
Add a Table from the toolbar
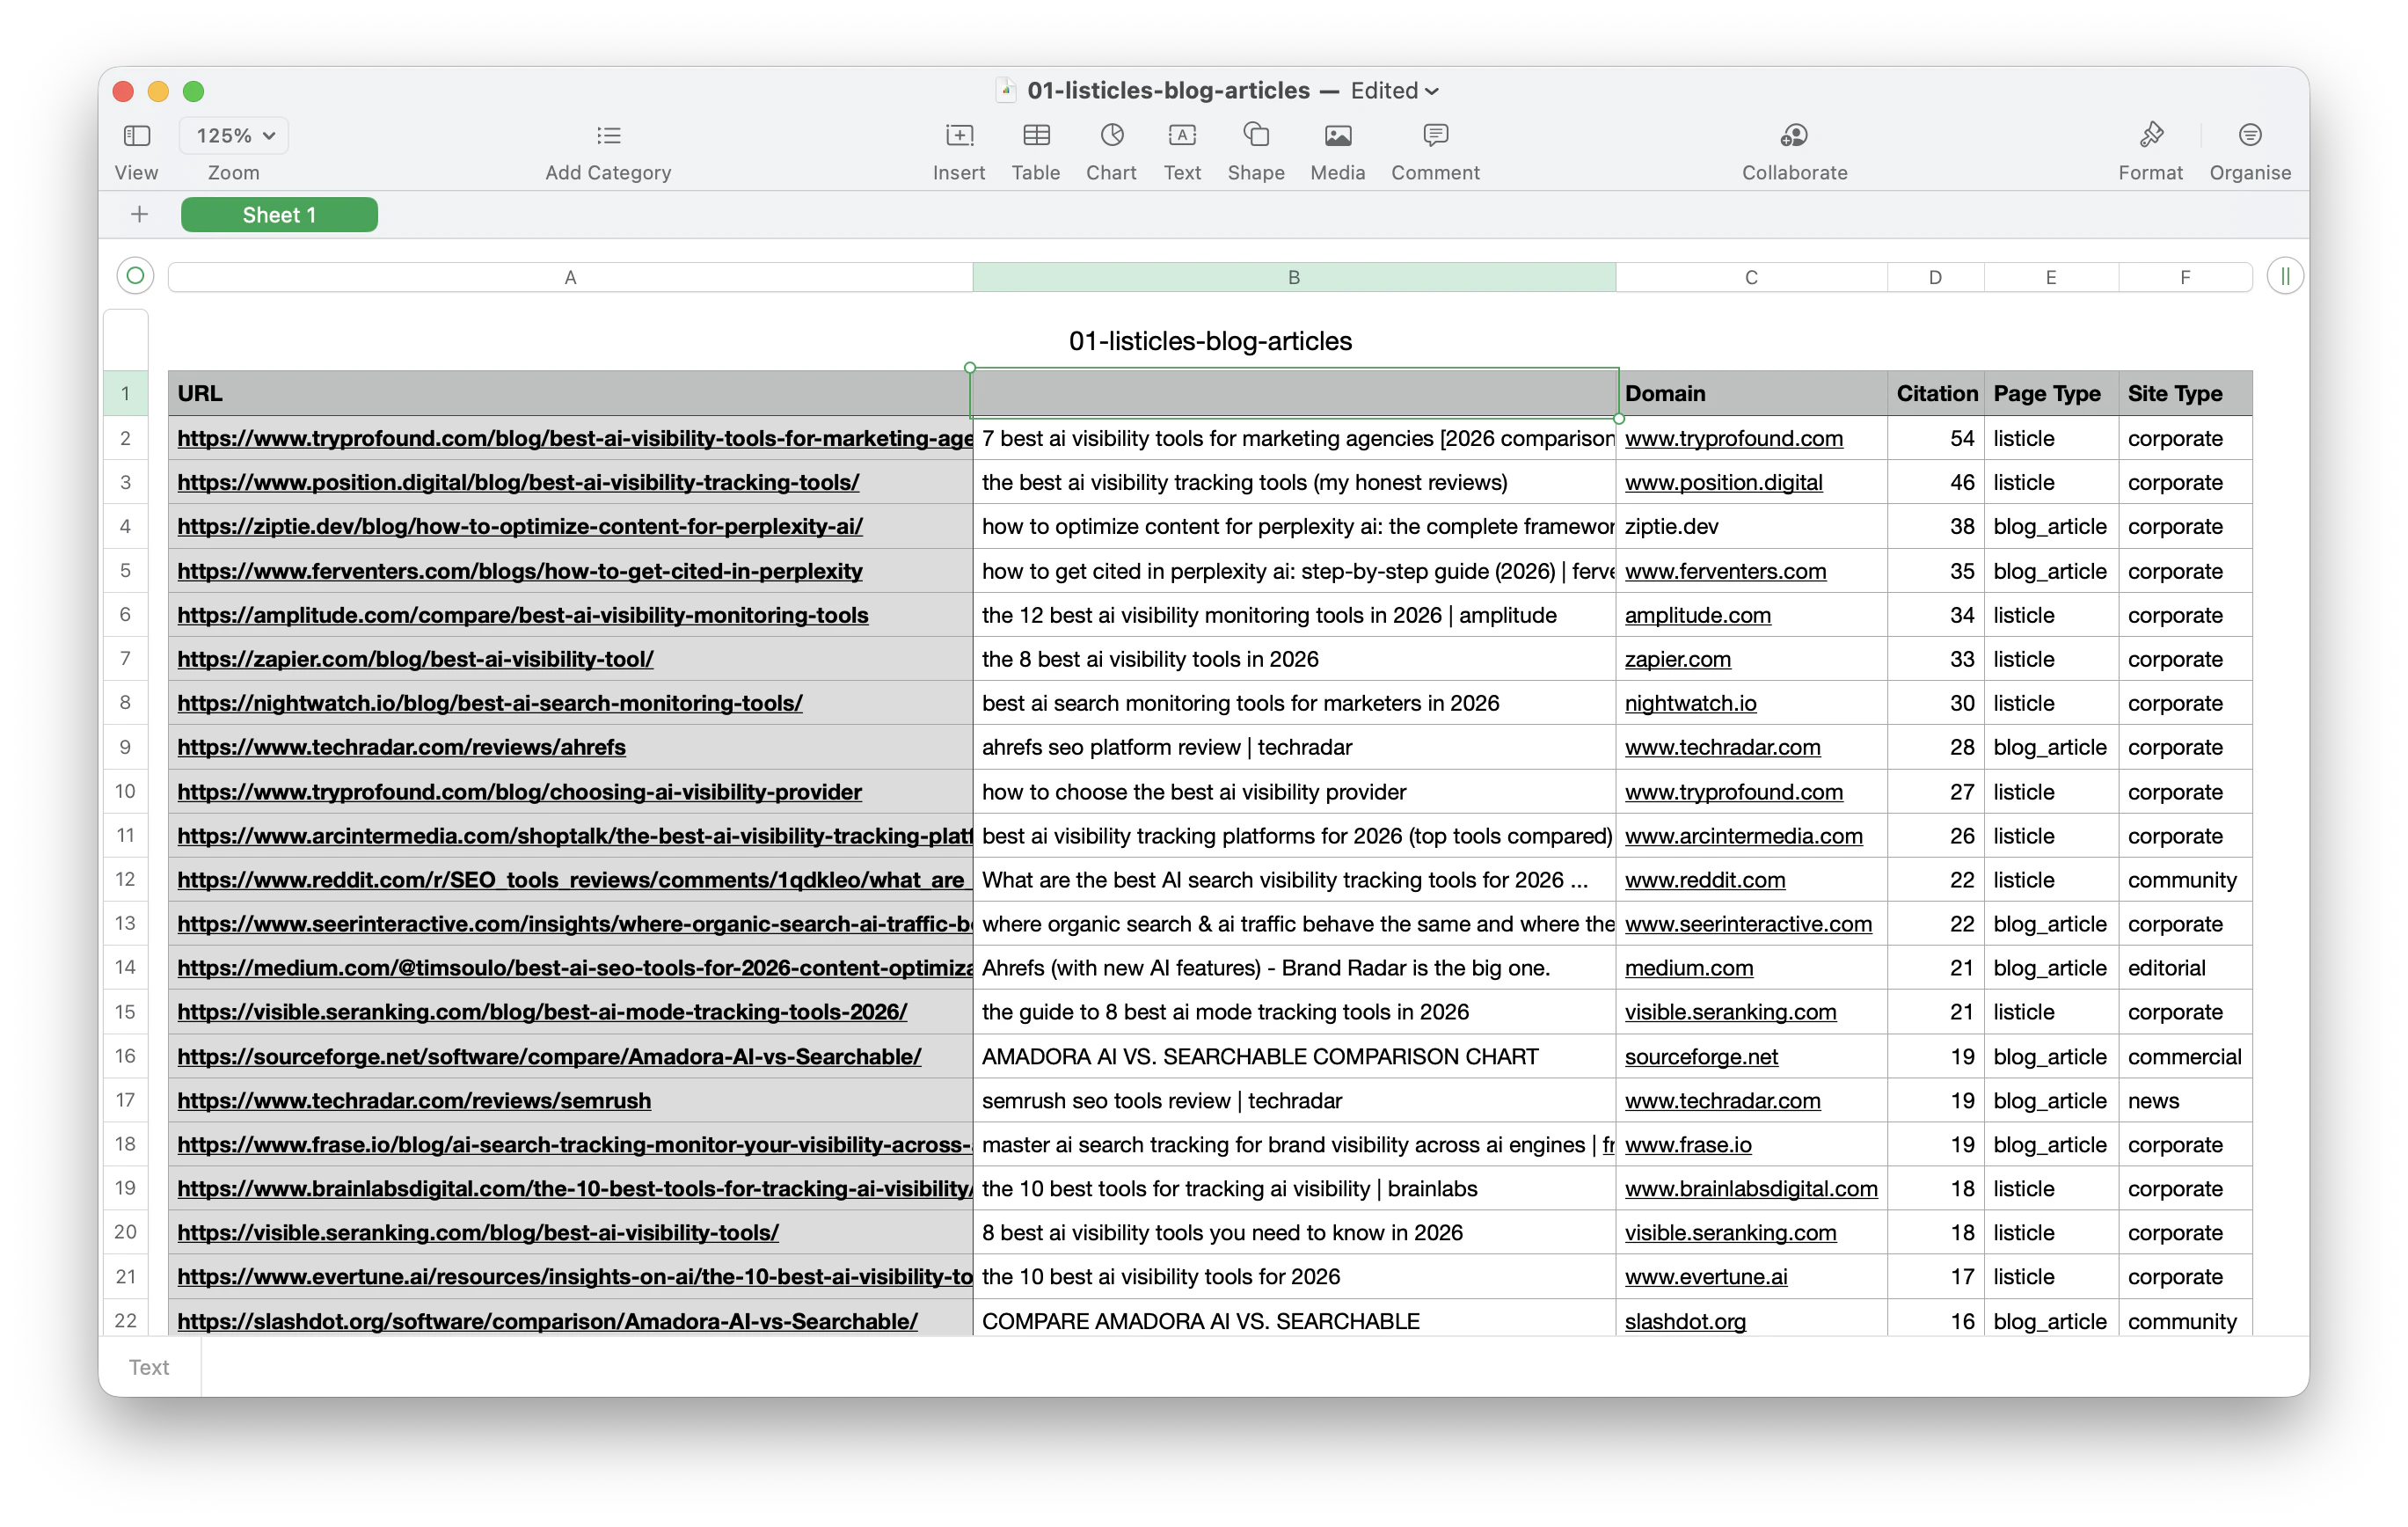coord(1036,135)
